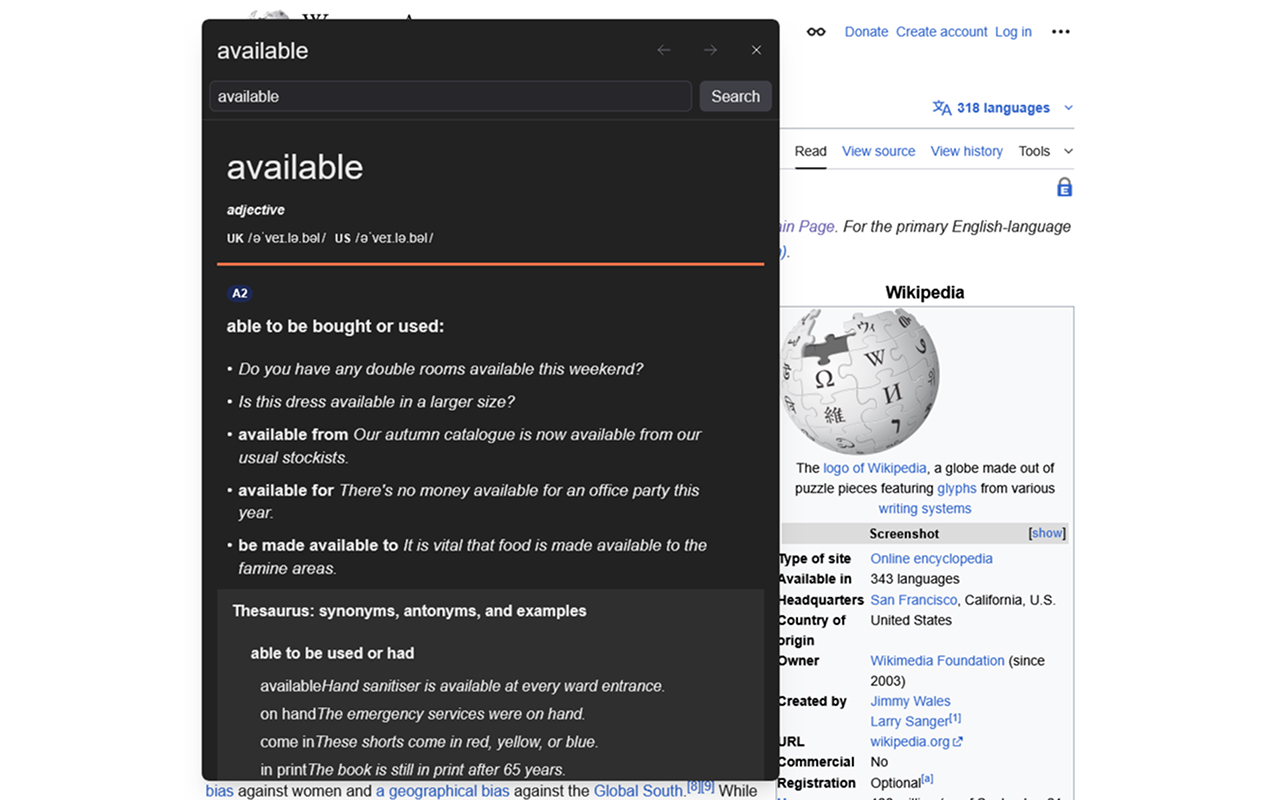
Task: Go forward in dictionary popup history
Action: [x=710, y=50]
